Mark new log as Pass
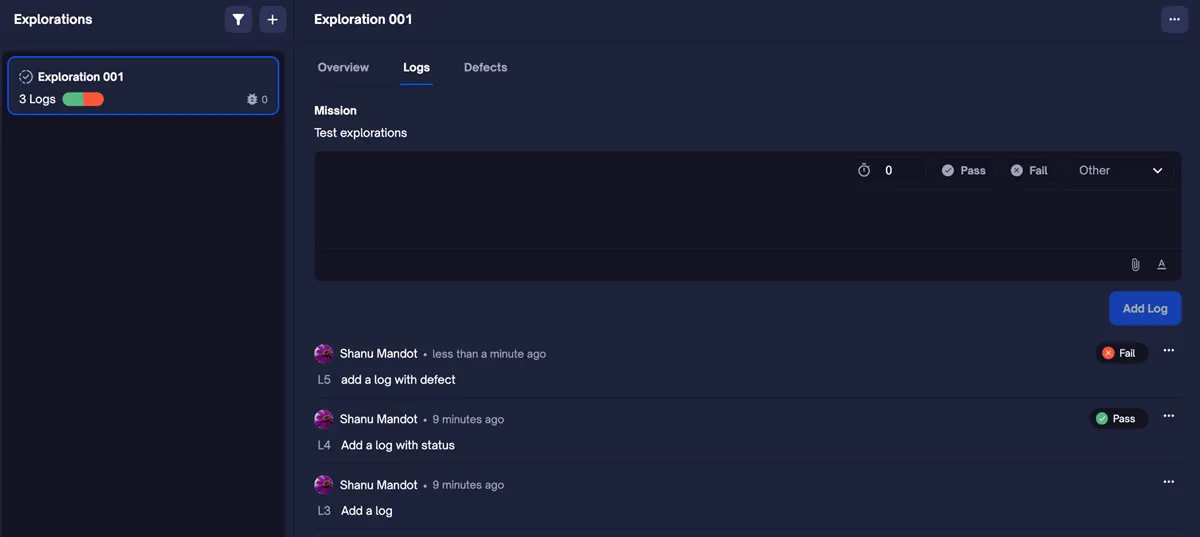This screenshot has width=1200, height=537. click(963, 170)
